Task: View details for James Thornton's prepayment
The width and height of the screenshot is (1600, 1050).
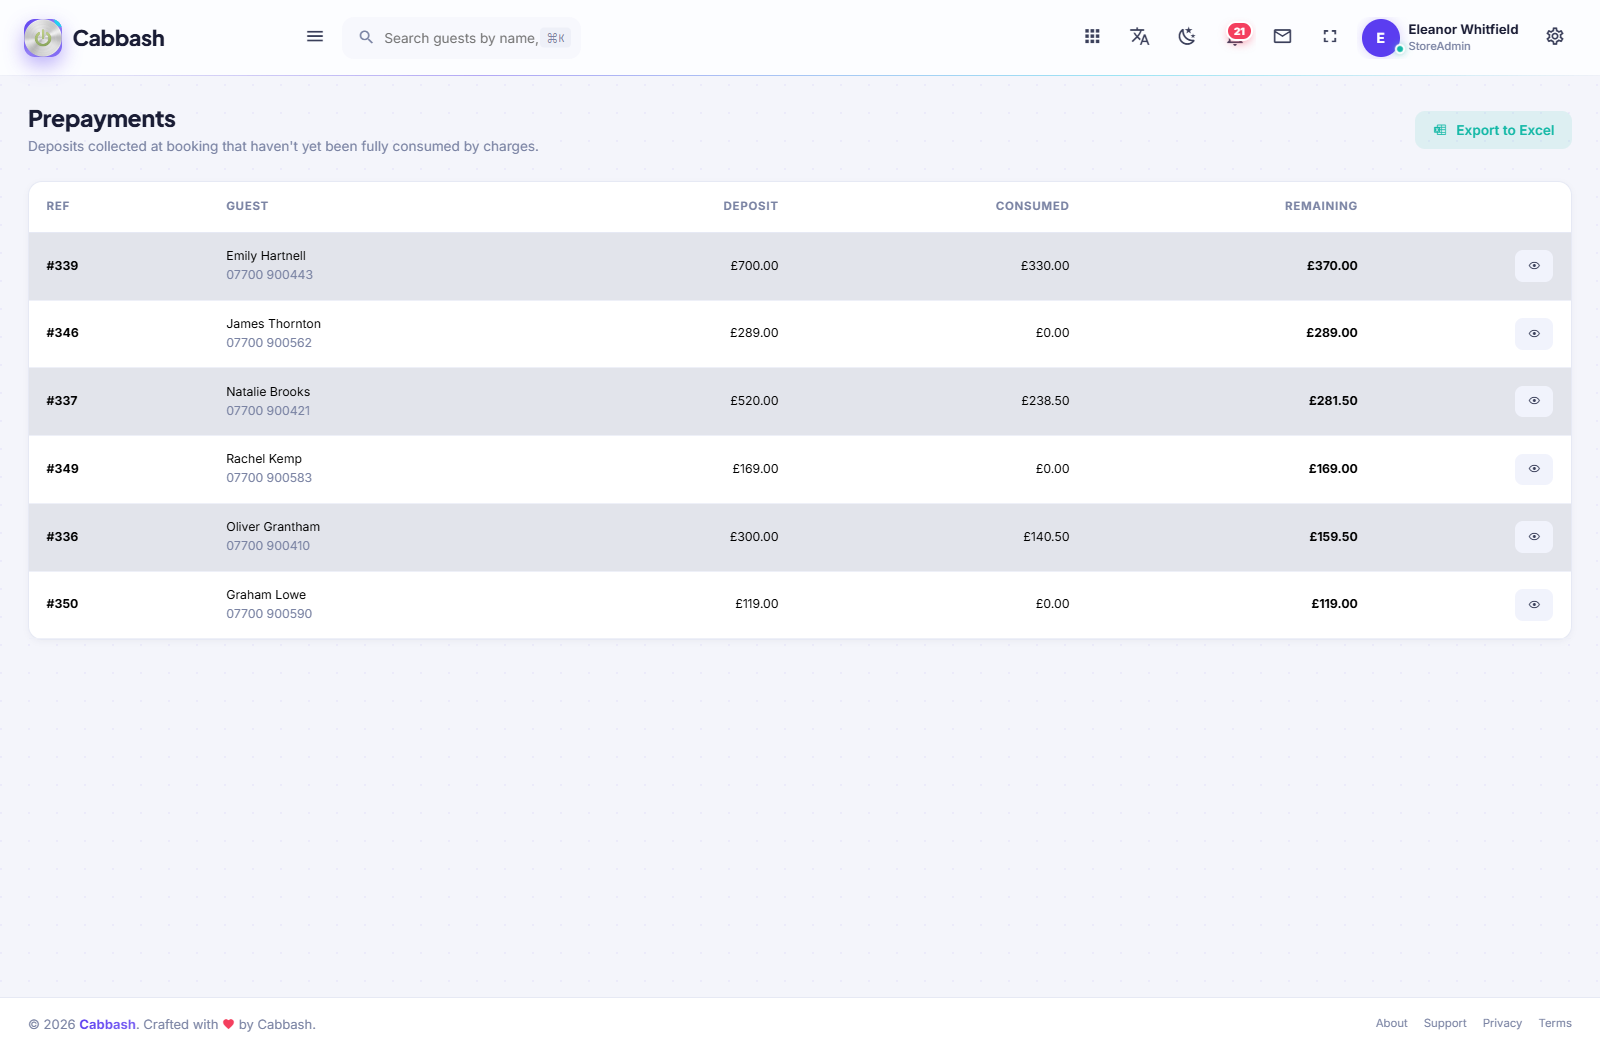Action: tap(1533, 334)
